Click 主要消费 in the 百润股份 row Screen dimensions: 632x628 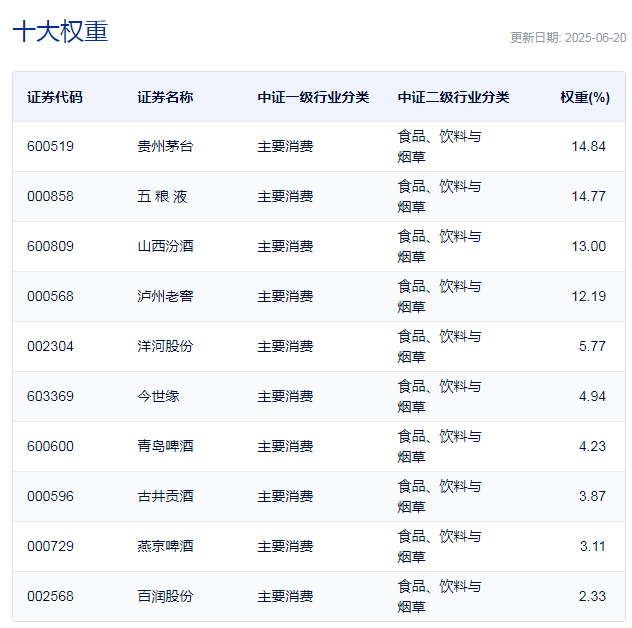(285, 596)
